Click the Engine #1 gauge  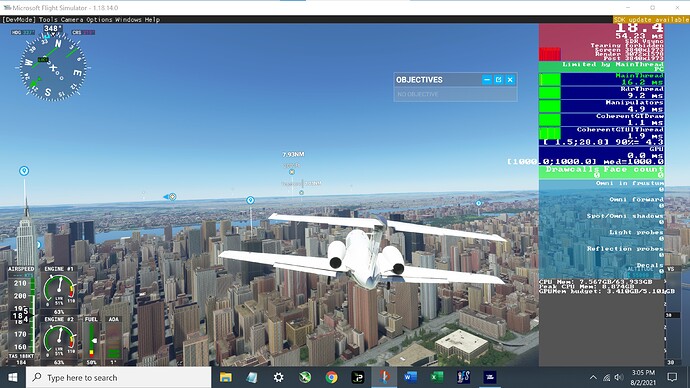(59, 290)
